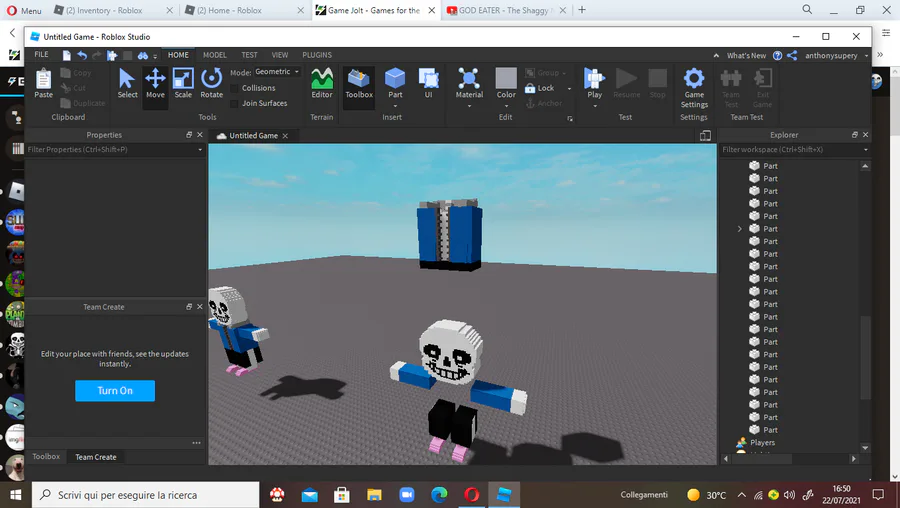Expand the Play dropdown arrow

(x=595, y=106)
